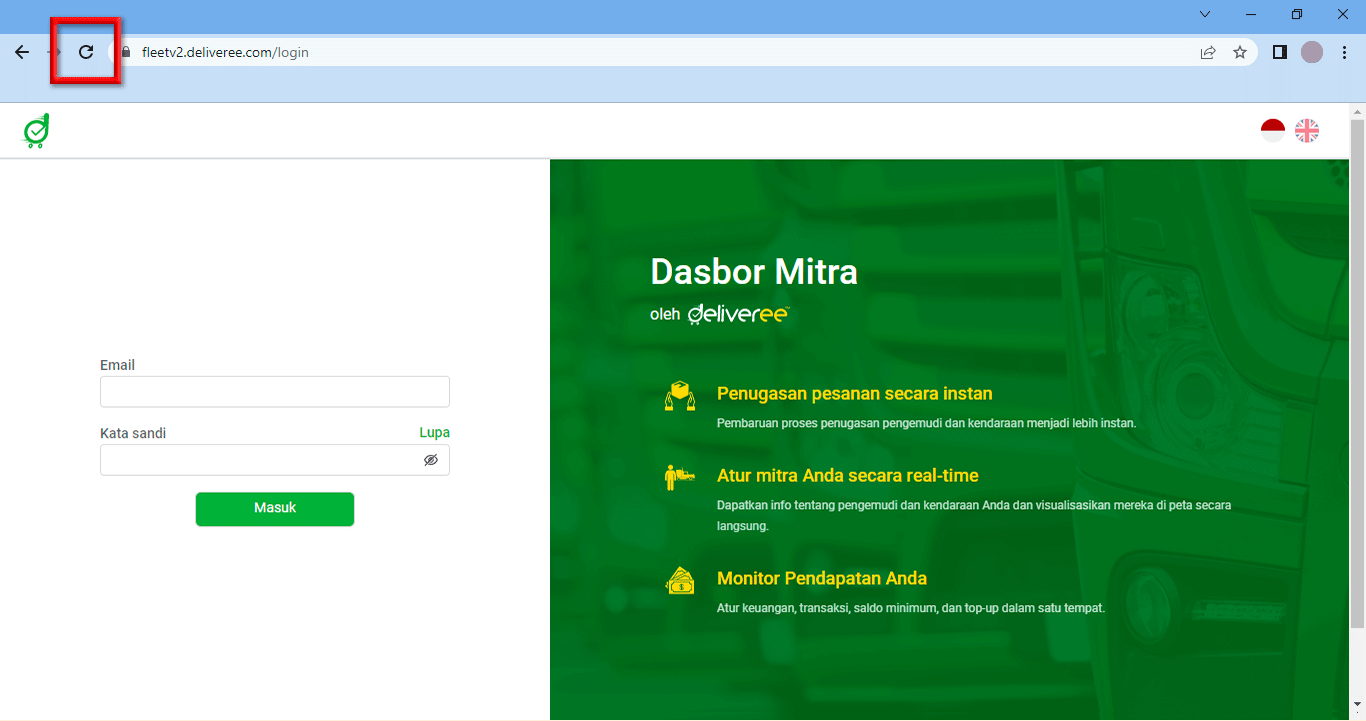Open the Chrome profile avatar
Screen dimensions: 1366x721
click(x=1312, y=52)
